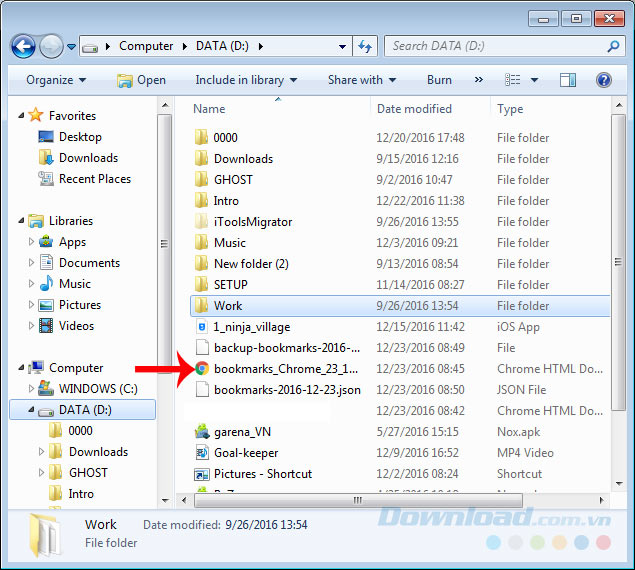Select backup-bookmarks-2016 file icon

pos(202,348)
